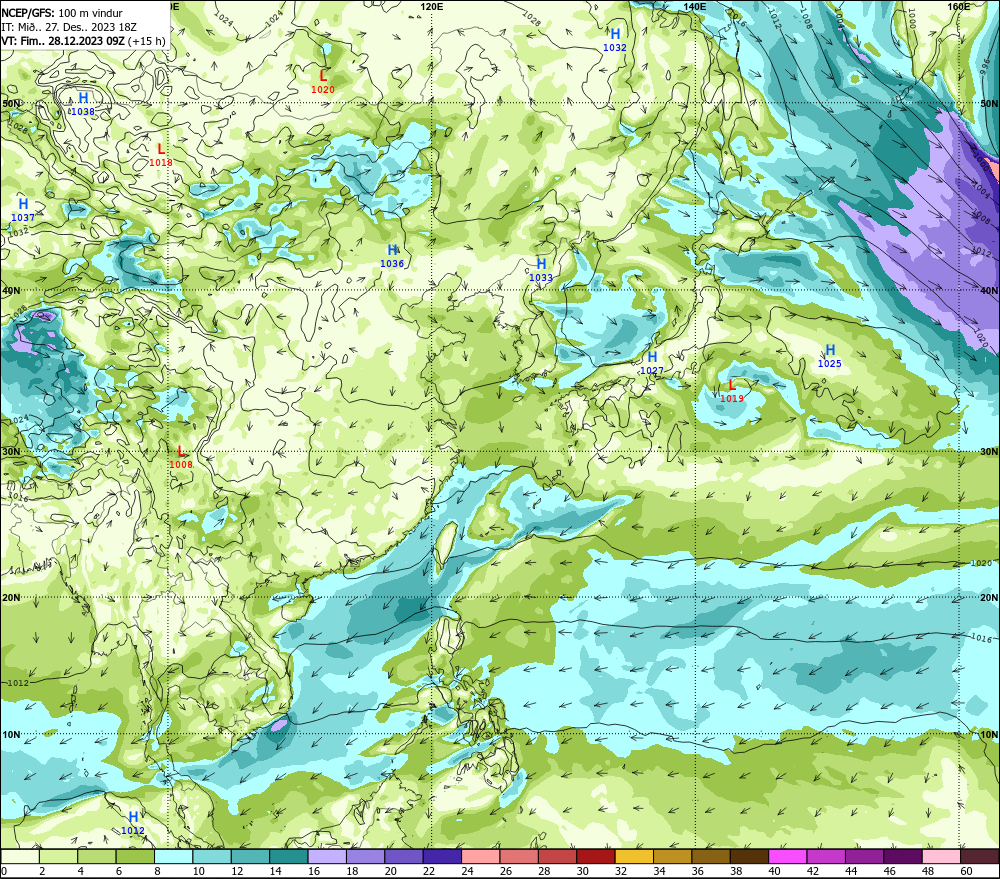Click the 6–8 olive green legend swatch
Screen dimensions: 1000x879
click(x=135, y=856)
